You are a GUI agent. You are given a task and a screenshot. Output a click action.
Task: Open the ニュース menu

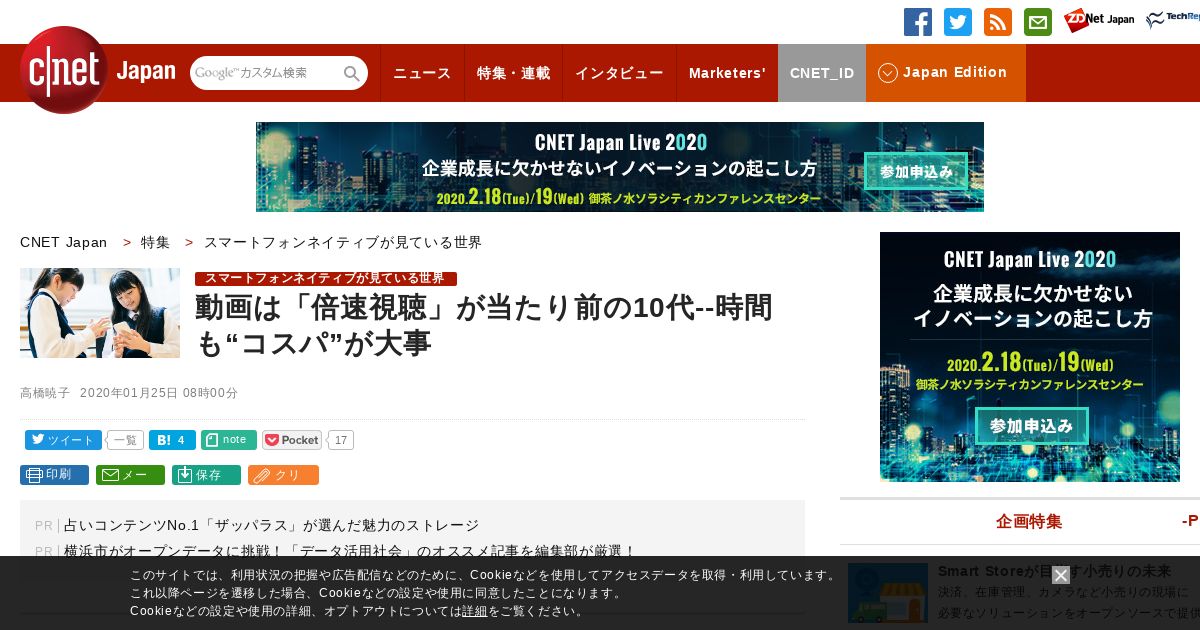[x=422, y=73]
